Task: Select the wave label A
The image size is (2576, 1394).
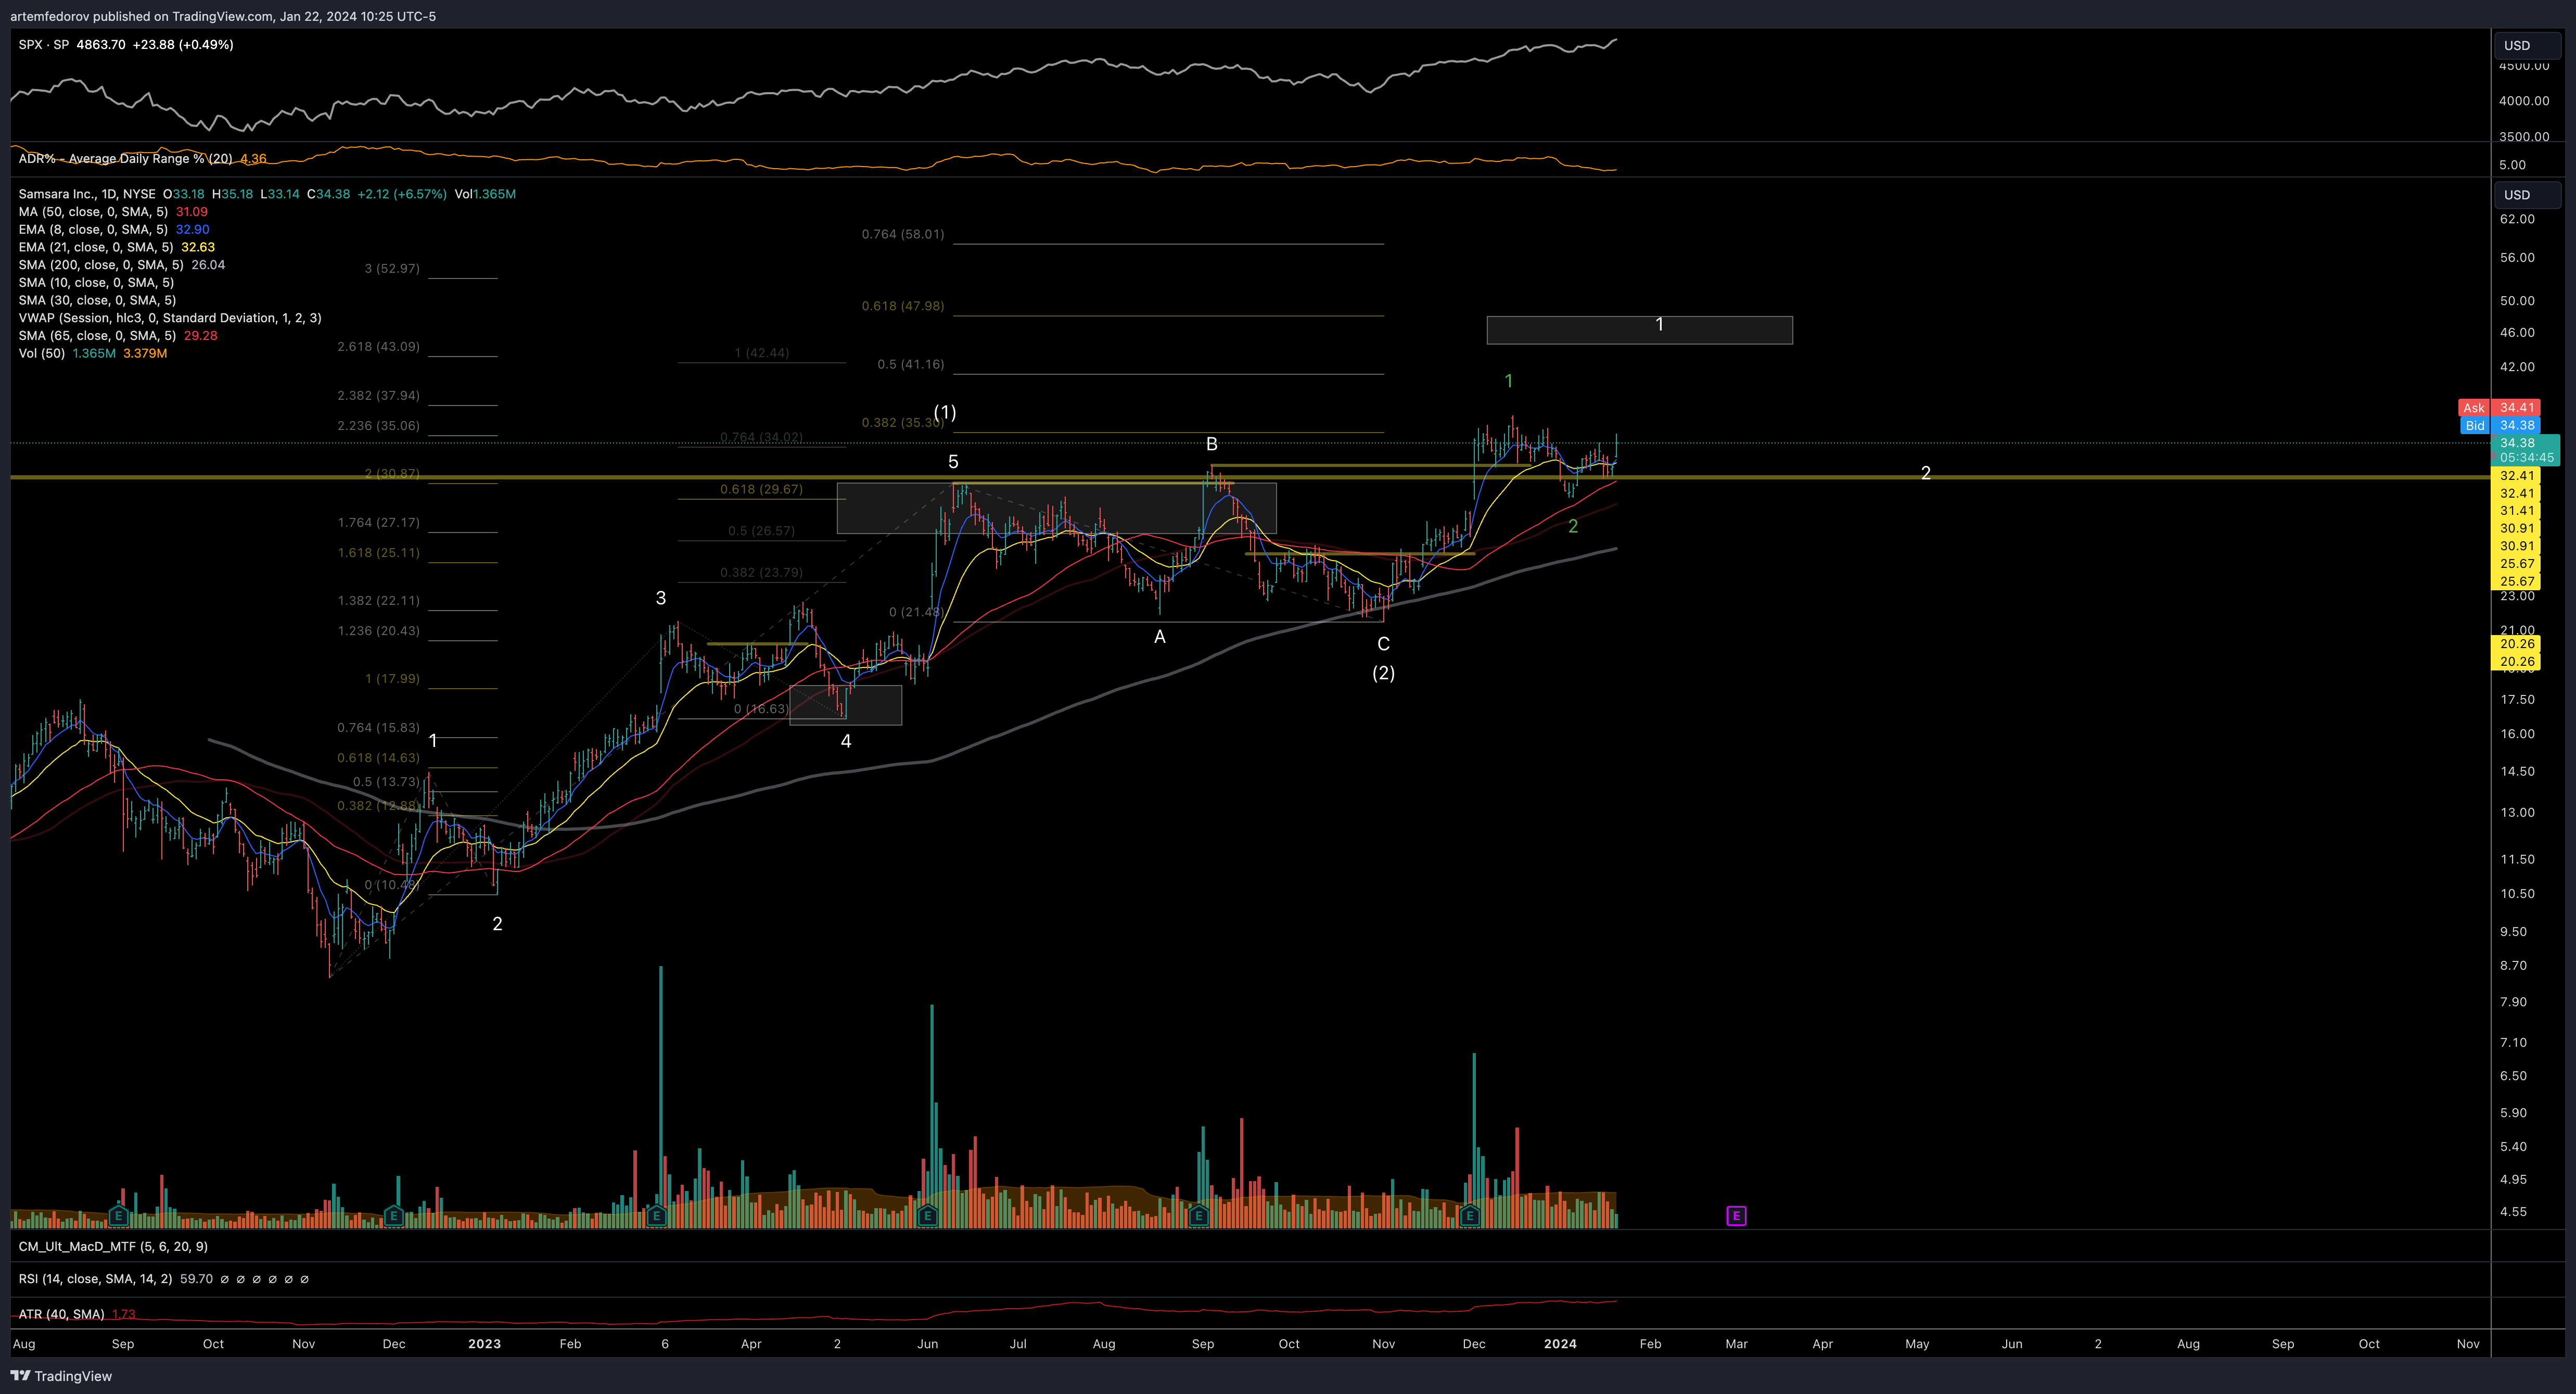Action: click(x=1160, y=637)
